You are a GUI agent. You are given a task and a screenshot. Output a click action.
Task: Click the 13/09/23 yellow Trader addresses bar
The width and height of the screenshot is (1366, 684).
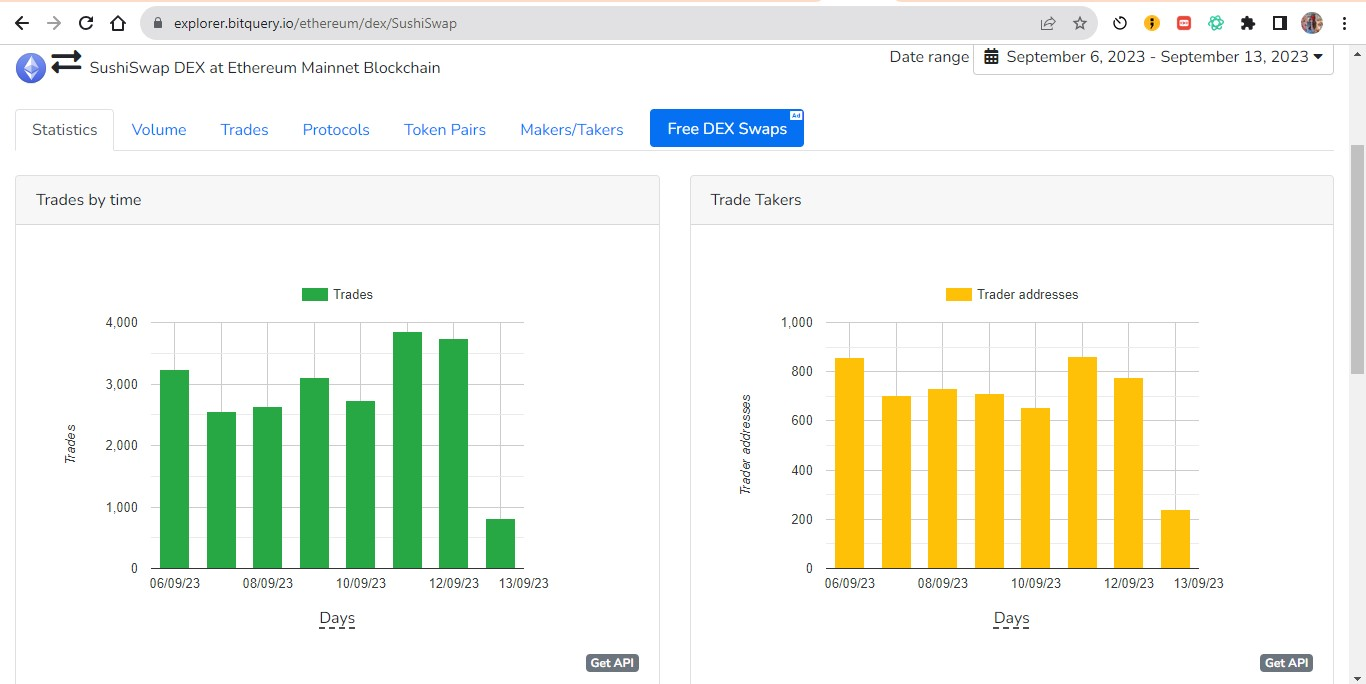coord(1175,539)
